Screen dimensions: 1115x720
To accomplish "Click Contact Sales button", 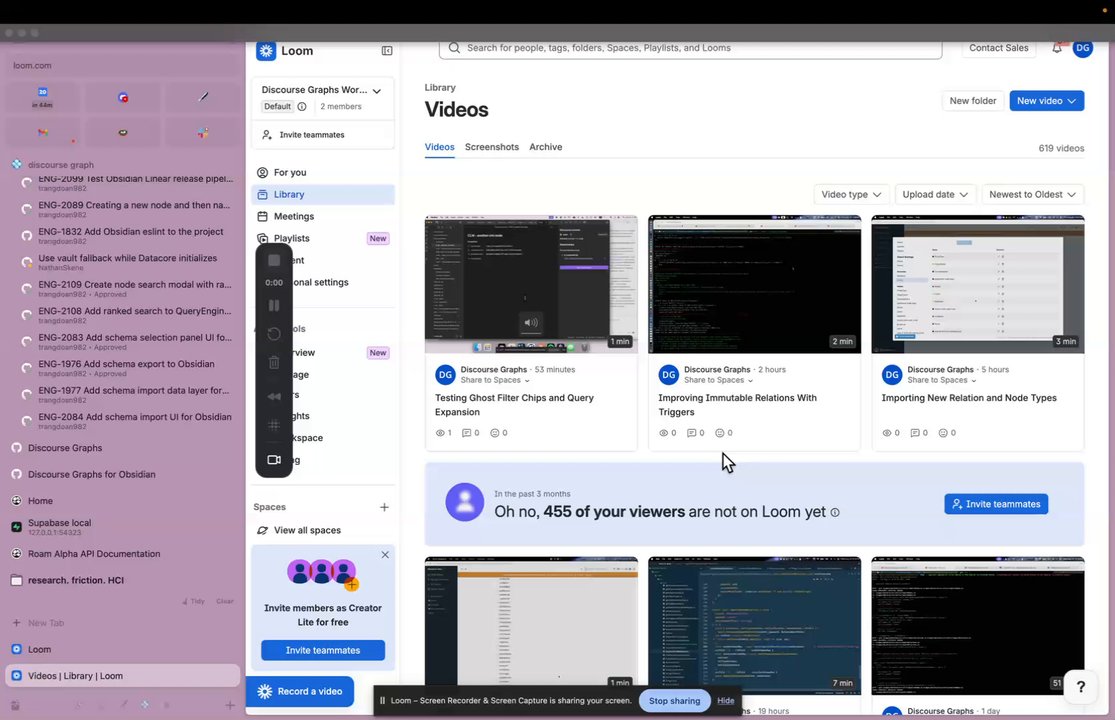I will [998, 48].
